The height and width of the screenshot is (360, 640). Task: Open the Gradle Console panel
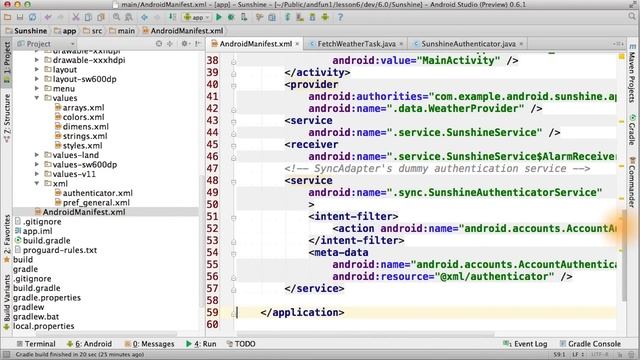click(x=590, y=344)
